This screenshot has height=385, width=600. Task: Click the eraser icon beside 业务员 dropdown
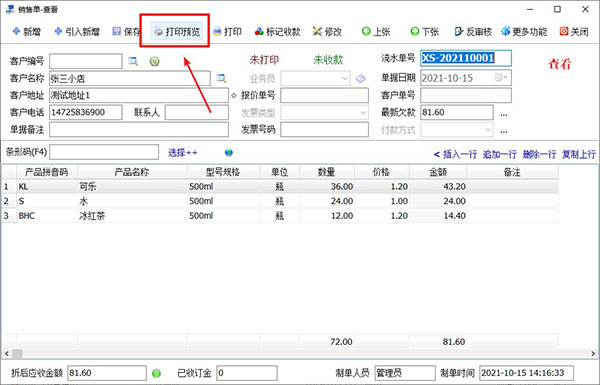tap(360, 78)
